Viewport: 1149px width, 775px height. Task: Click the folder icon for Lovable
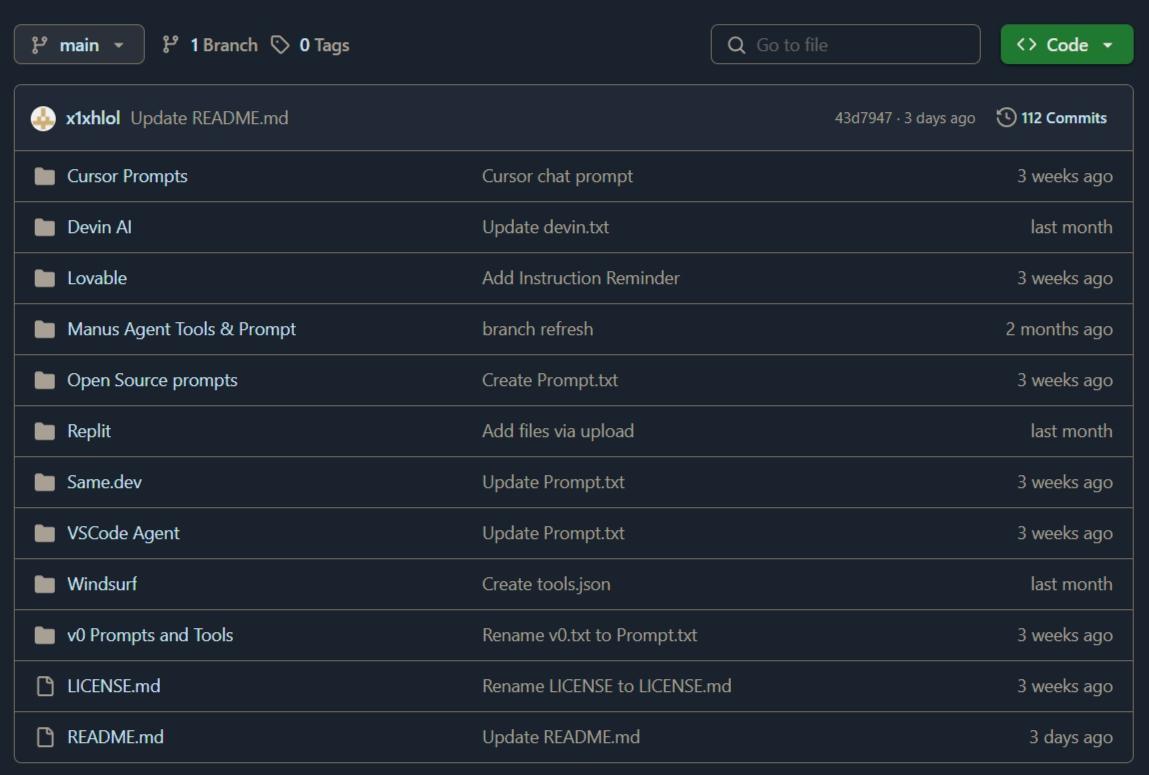(45, 278)
